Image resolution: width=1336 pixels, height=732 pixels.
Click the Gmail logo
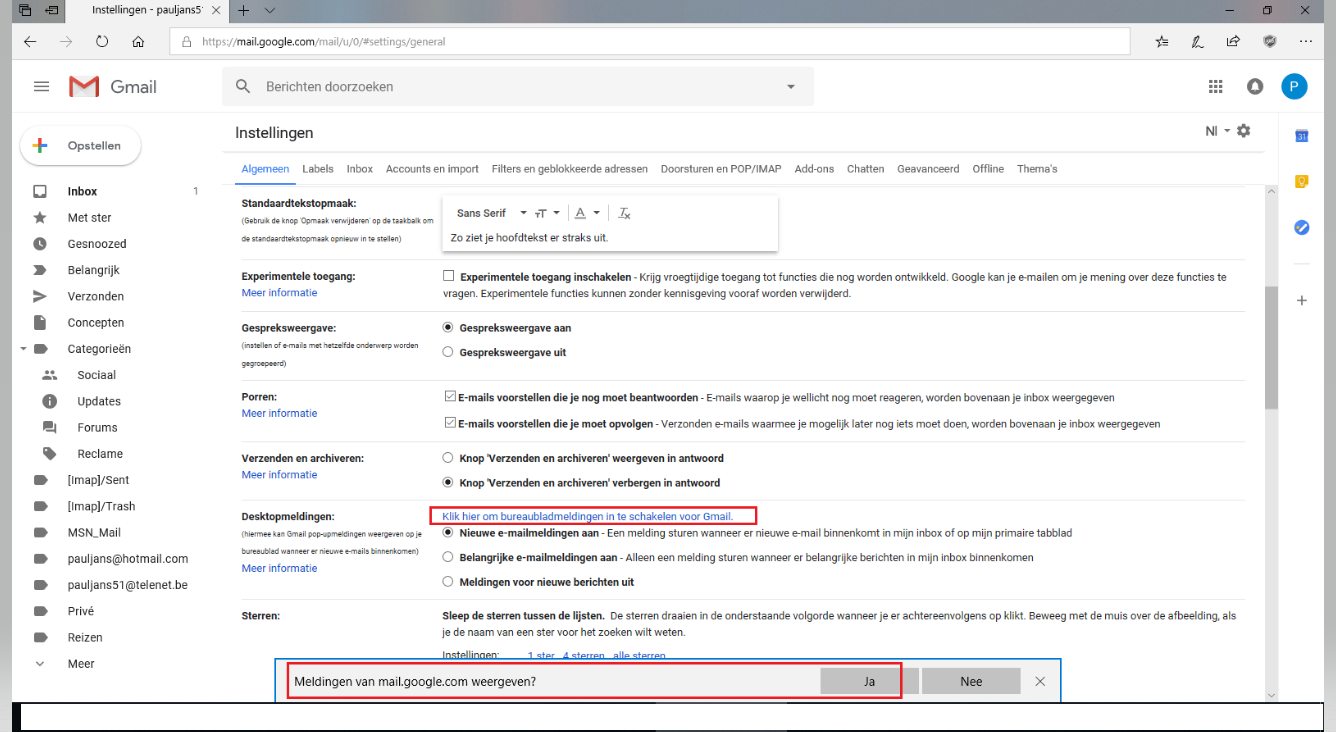point(113,87)
